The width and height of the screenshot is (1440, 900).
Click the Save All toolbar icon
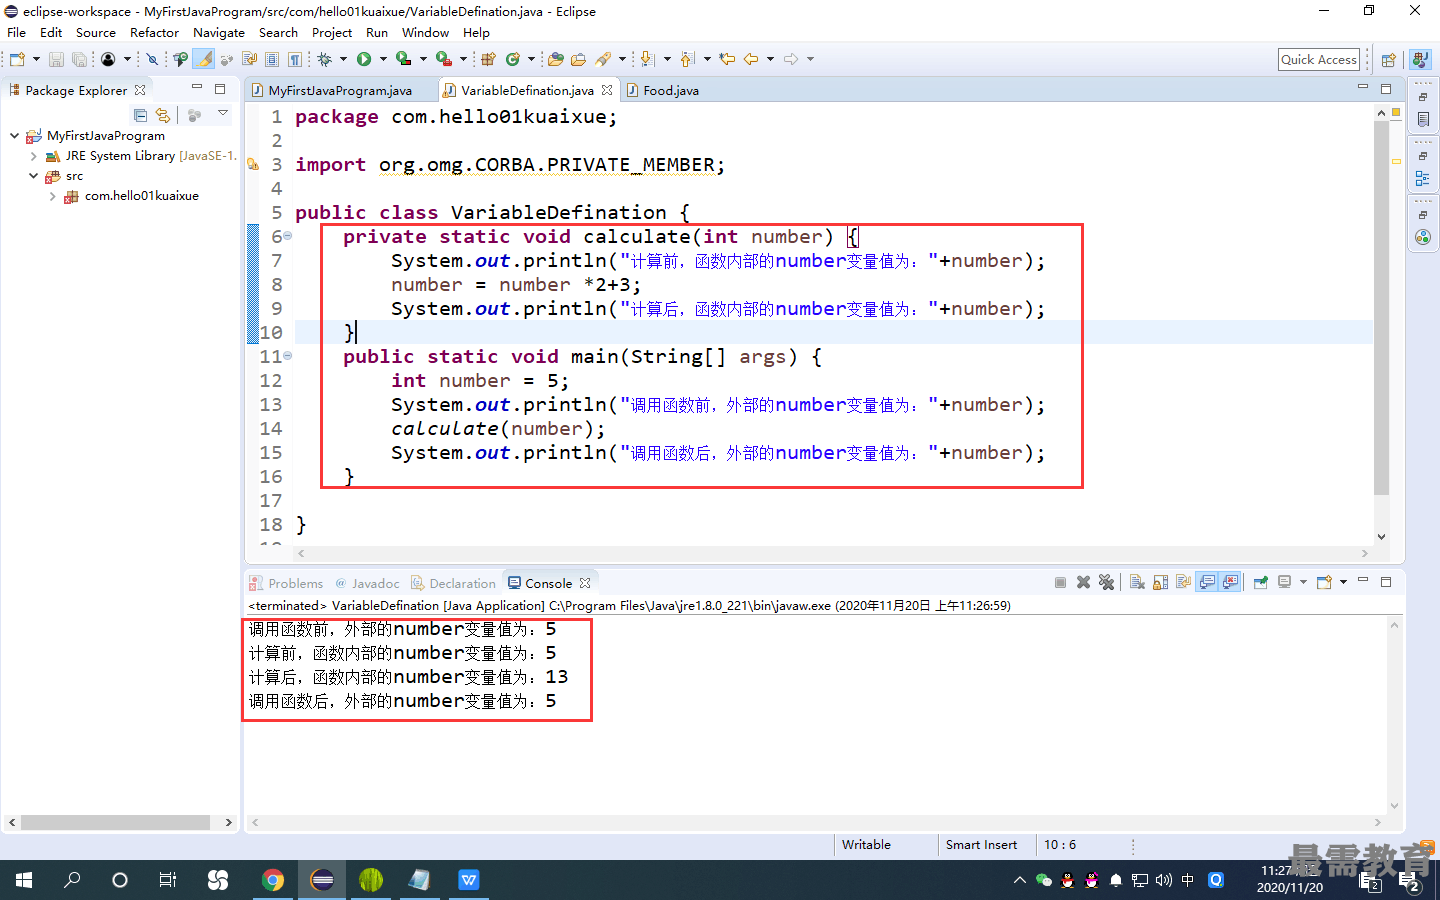(x=79, y=60)
